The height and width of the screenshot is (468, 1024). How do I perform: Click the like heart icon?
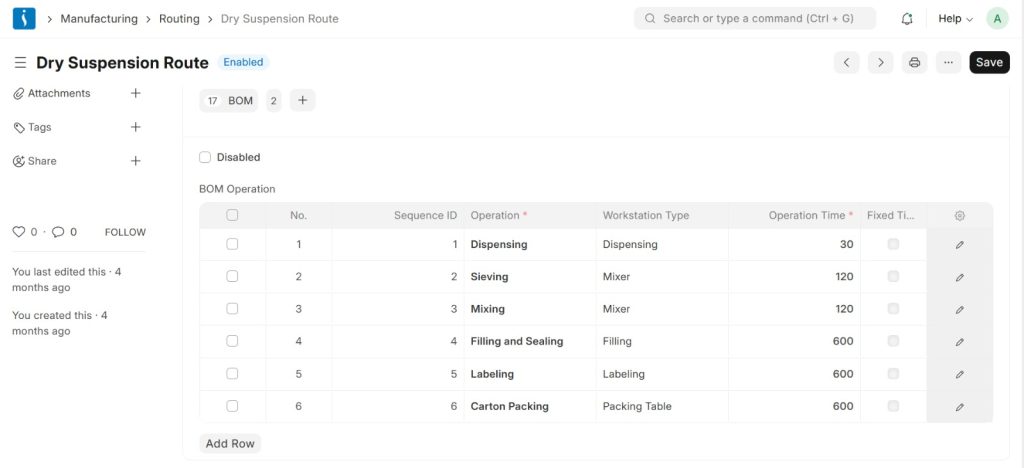click(18, 232)
